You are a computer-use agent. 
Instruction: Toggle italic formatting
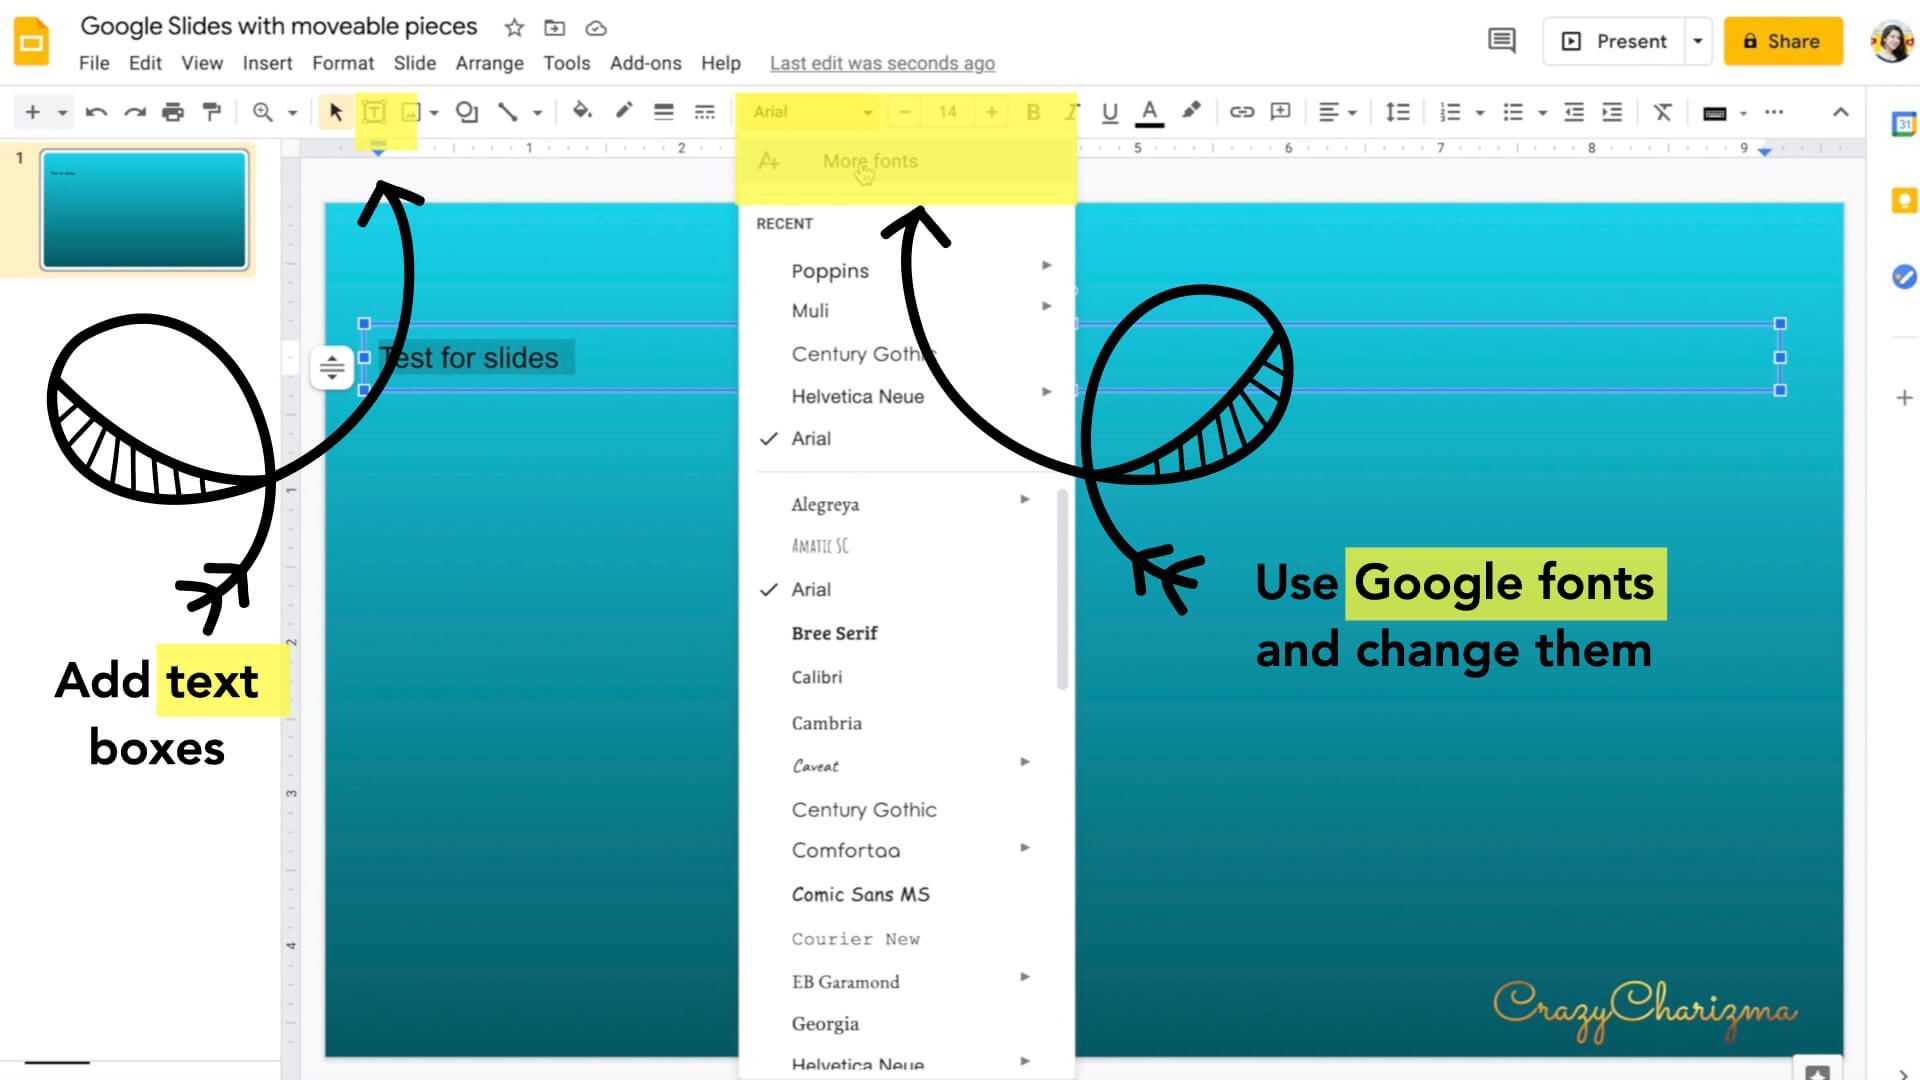pos(1071,112)
